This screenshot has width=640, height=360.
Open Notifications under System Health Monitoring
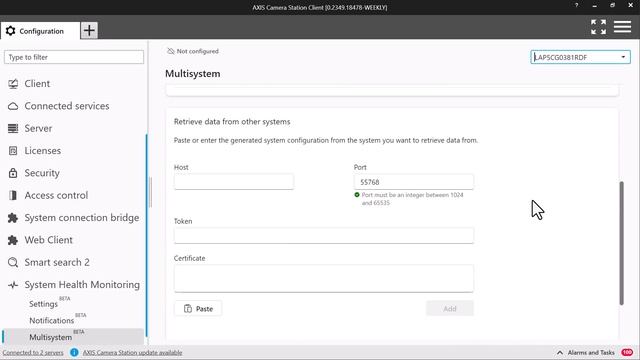tap(51, 321)
